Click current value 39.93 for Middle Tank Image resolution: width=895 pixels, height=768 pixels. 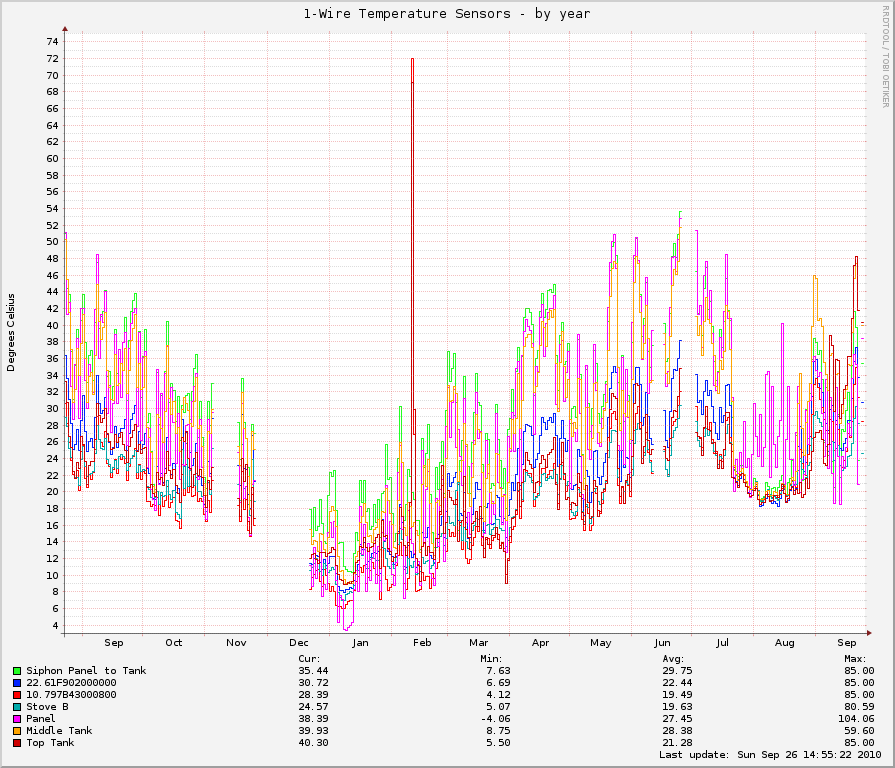(x=313, y=731)
